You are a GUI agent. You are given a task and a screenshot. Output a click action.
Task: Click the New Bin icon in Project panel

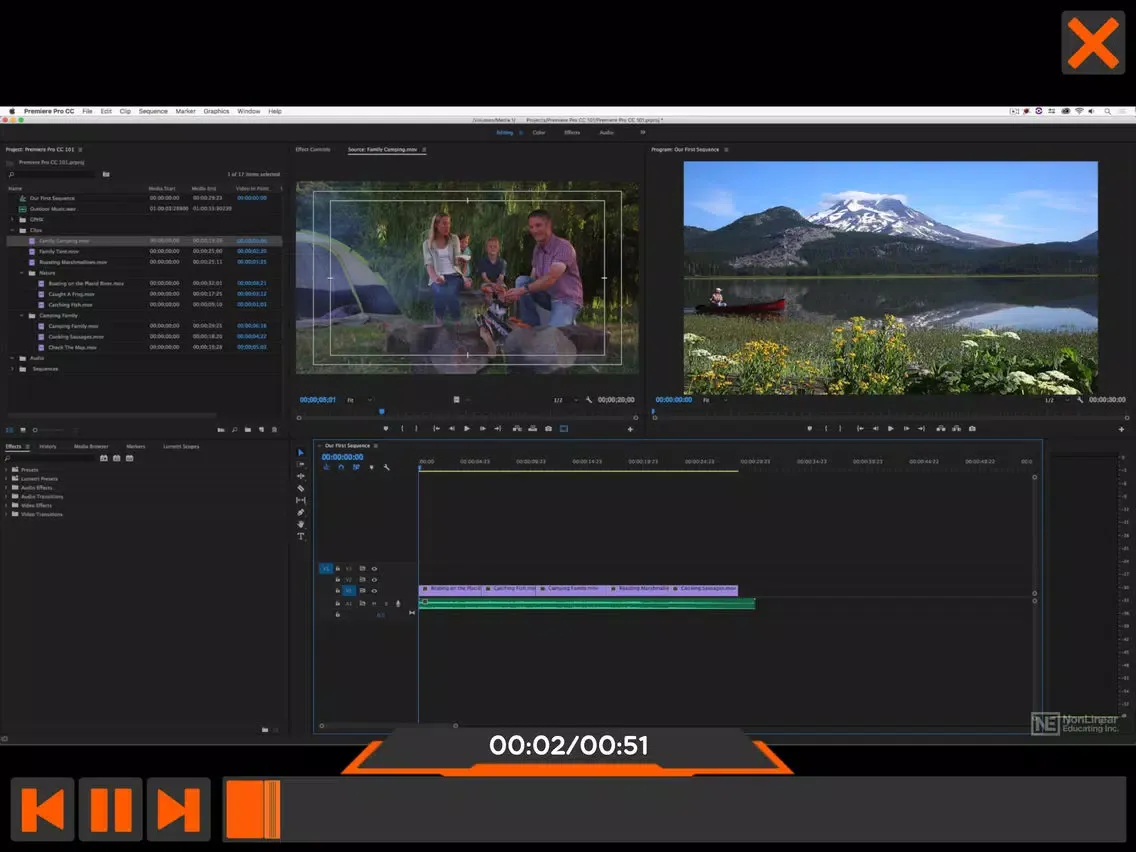click(x=248, y=430)
